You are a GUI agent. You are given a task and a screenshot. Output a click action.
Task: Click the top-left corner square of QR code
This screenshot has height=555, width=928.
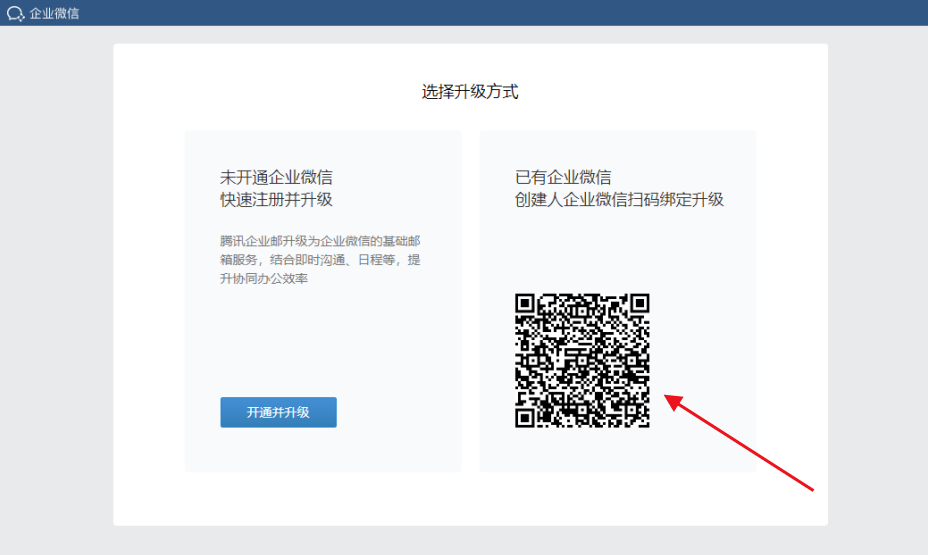pos(526,304)
